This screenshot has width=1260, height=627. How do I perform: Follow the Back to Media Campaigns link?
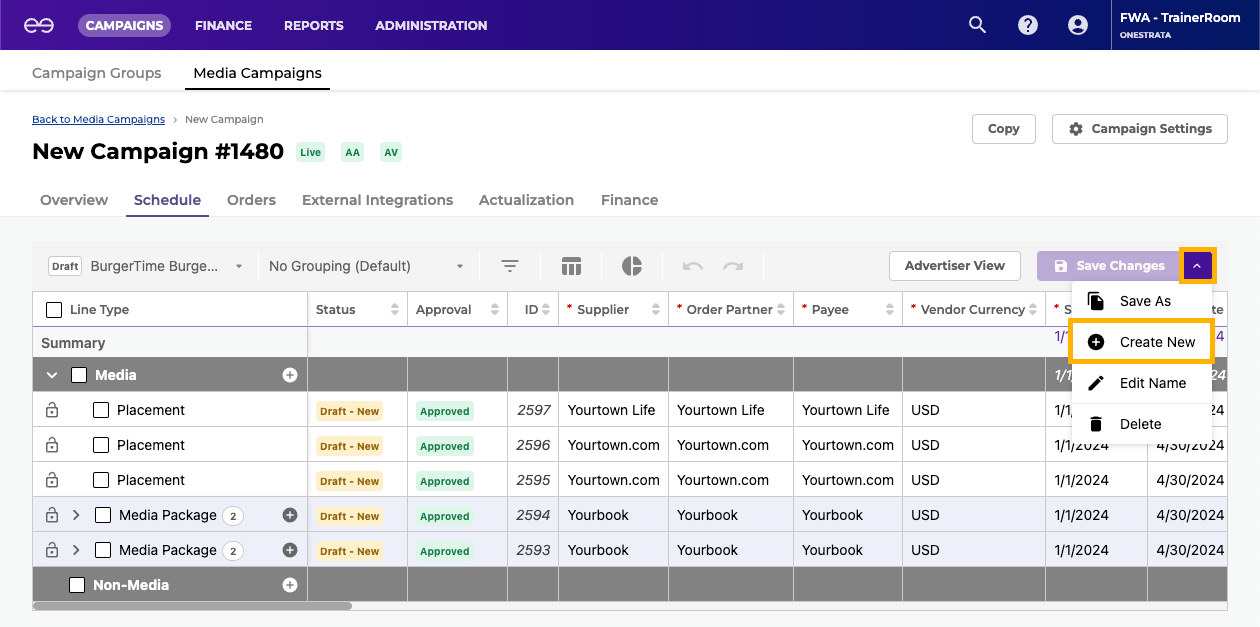[x=98, y=119]
